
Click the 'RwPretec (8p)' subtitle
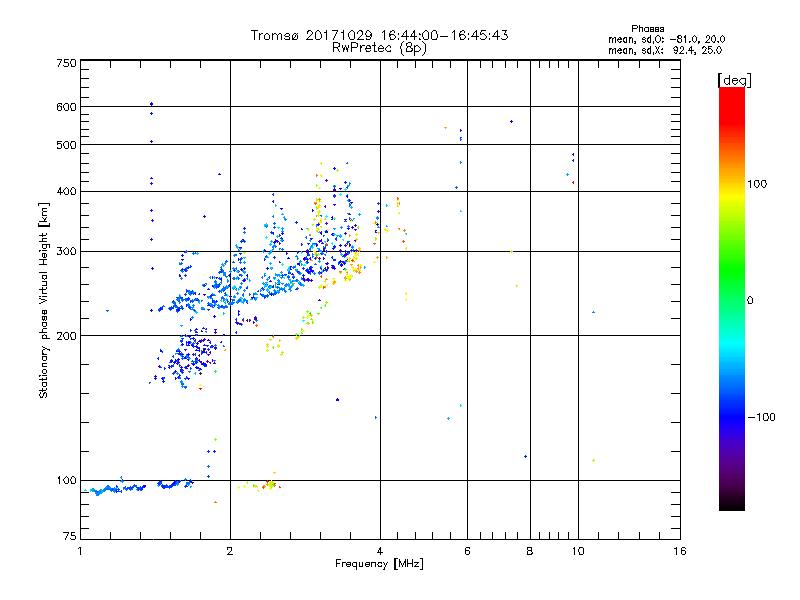(379, 48)
